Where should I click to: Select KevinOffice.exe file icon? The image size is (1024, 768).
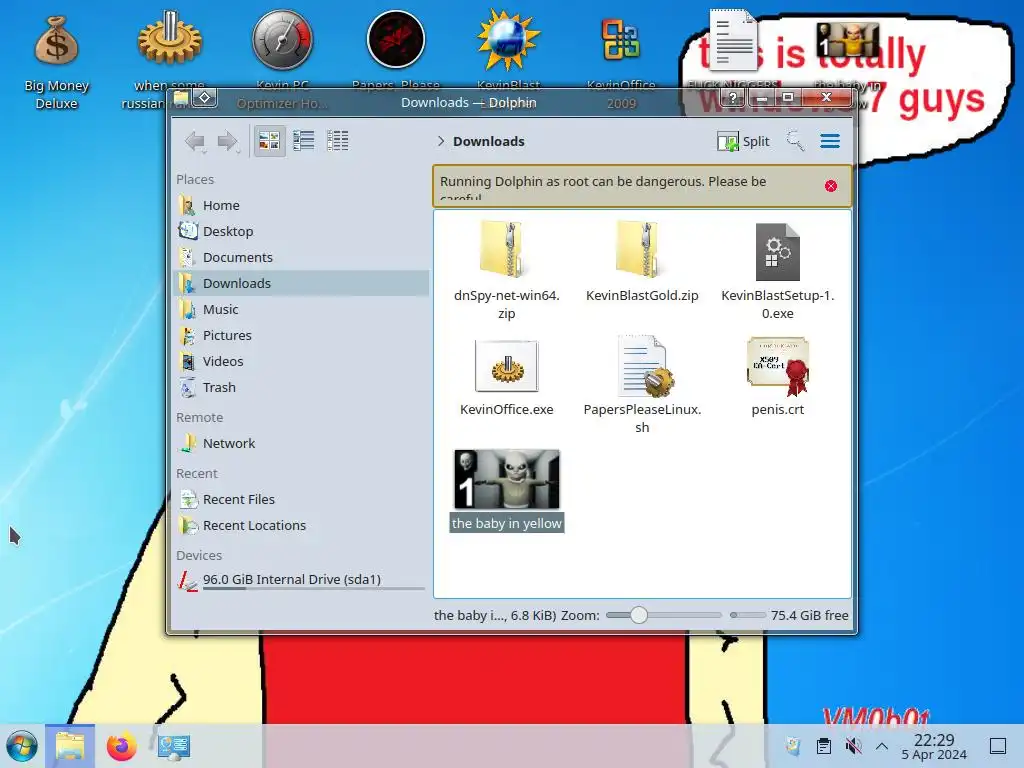coord(507,366)
